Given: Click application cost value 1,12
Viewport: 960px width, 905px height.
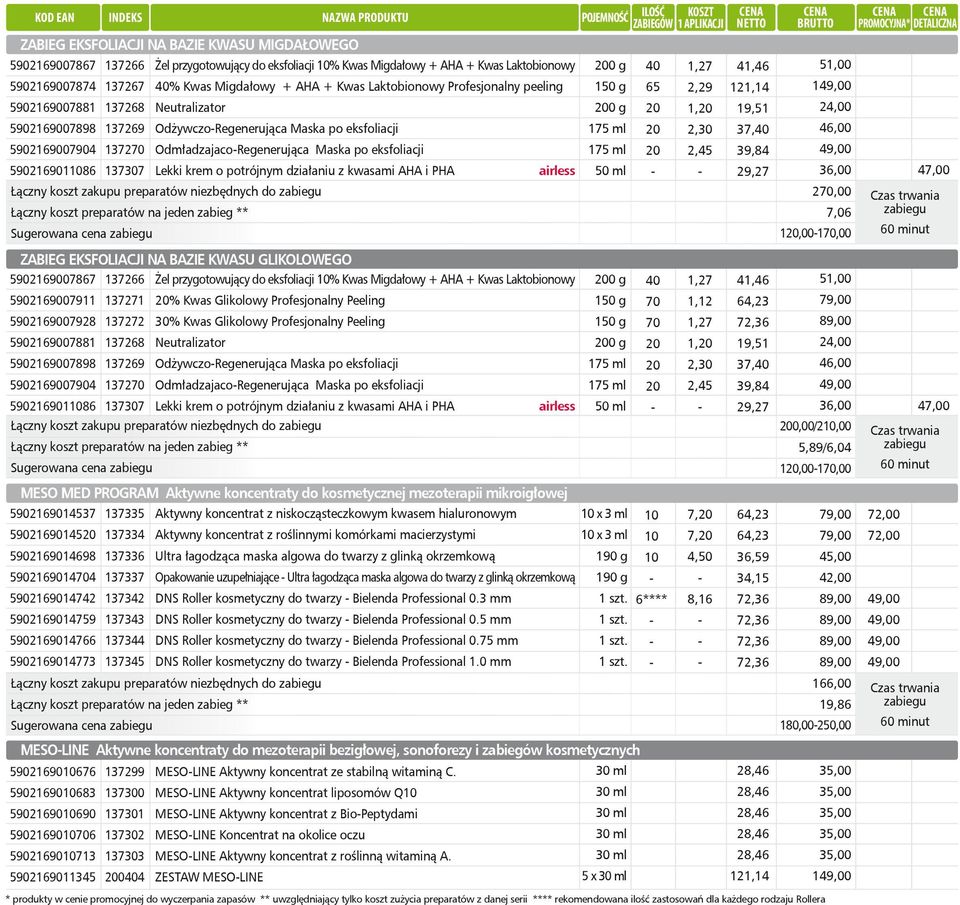Looking at the screenshot, I should coord(700,301).
